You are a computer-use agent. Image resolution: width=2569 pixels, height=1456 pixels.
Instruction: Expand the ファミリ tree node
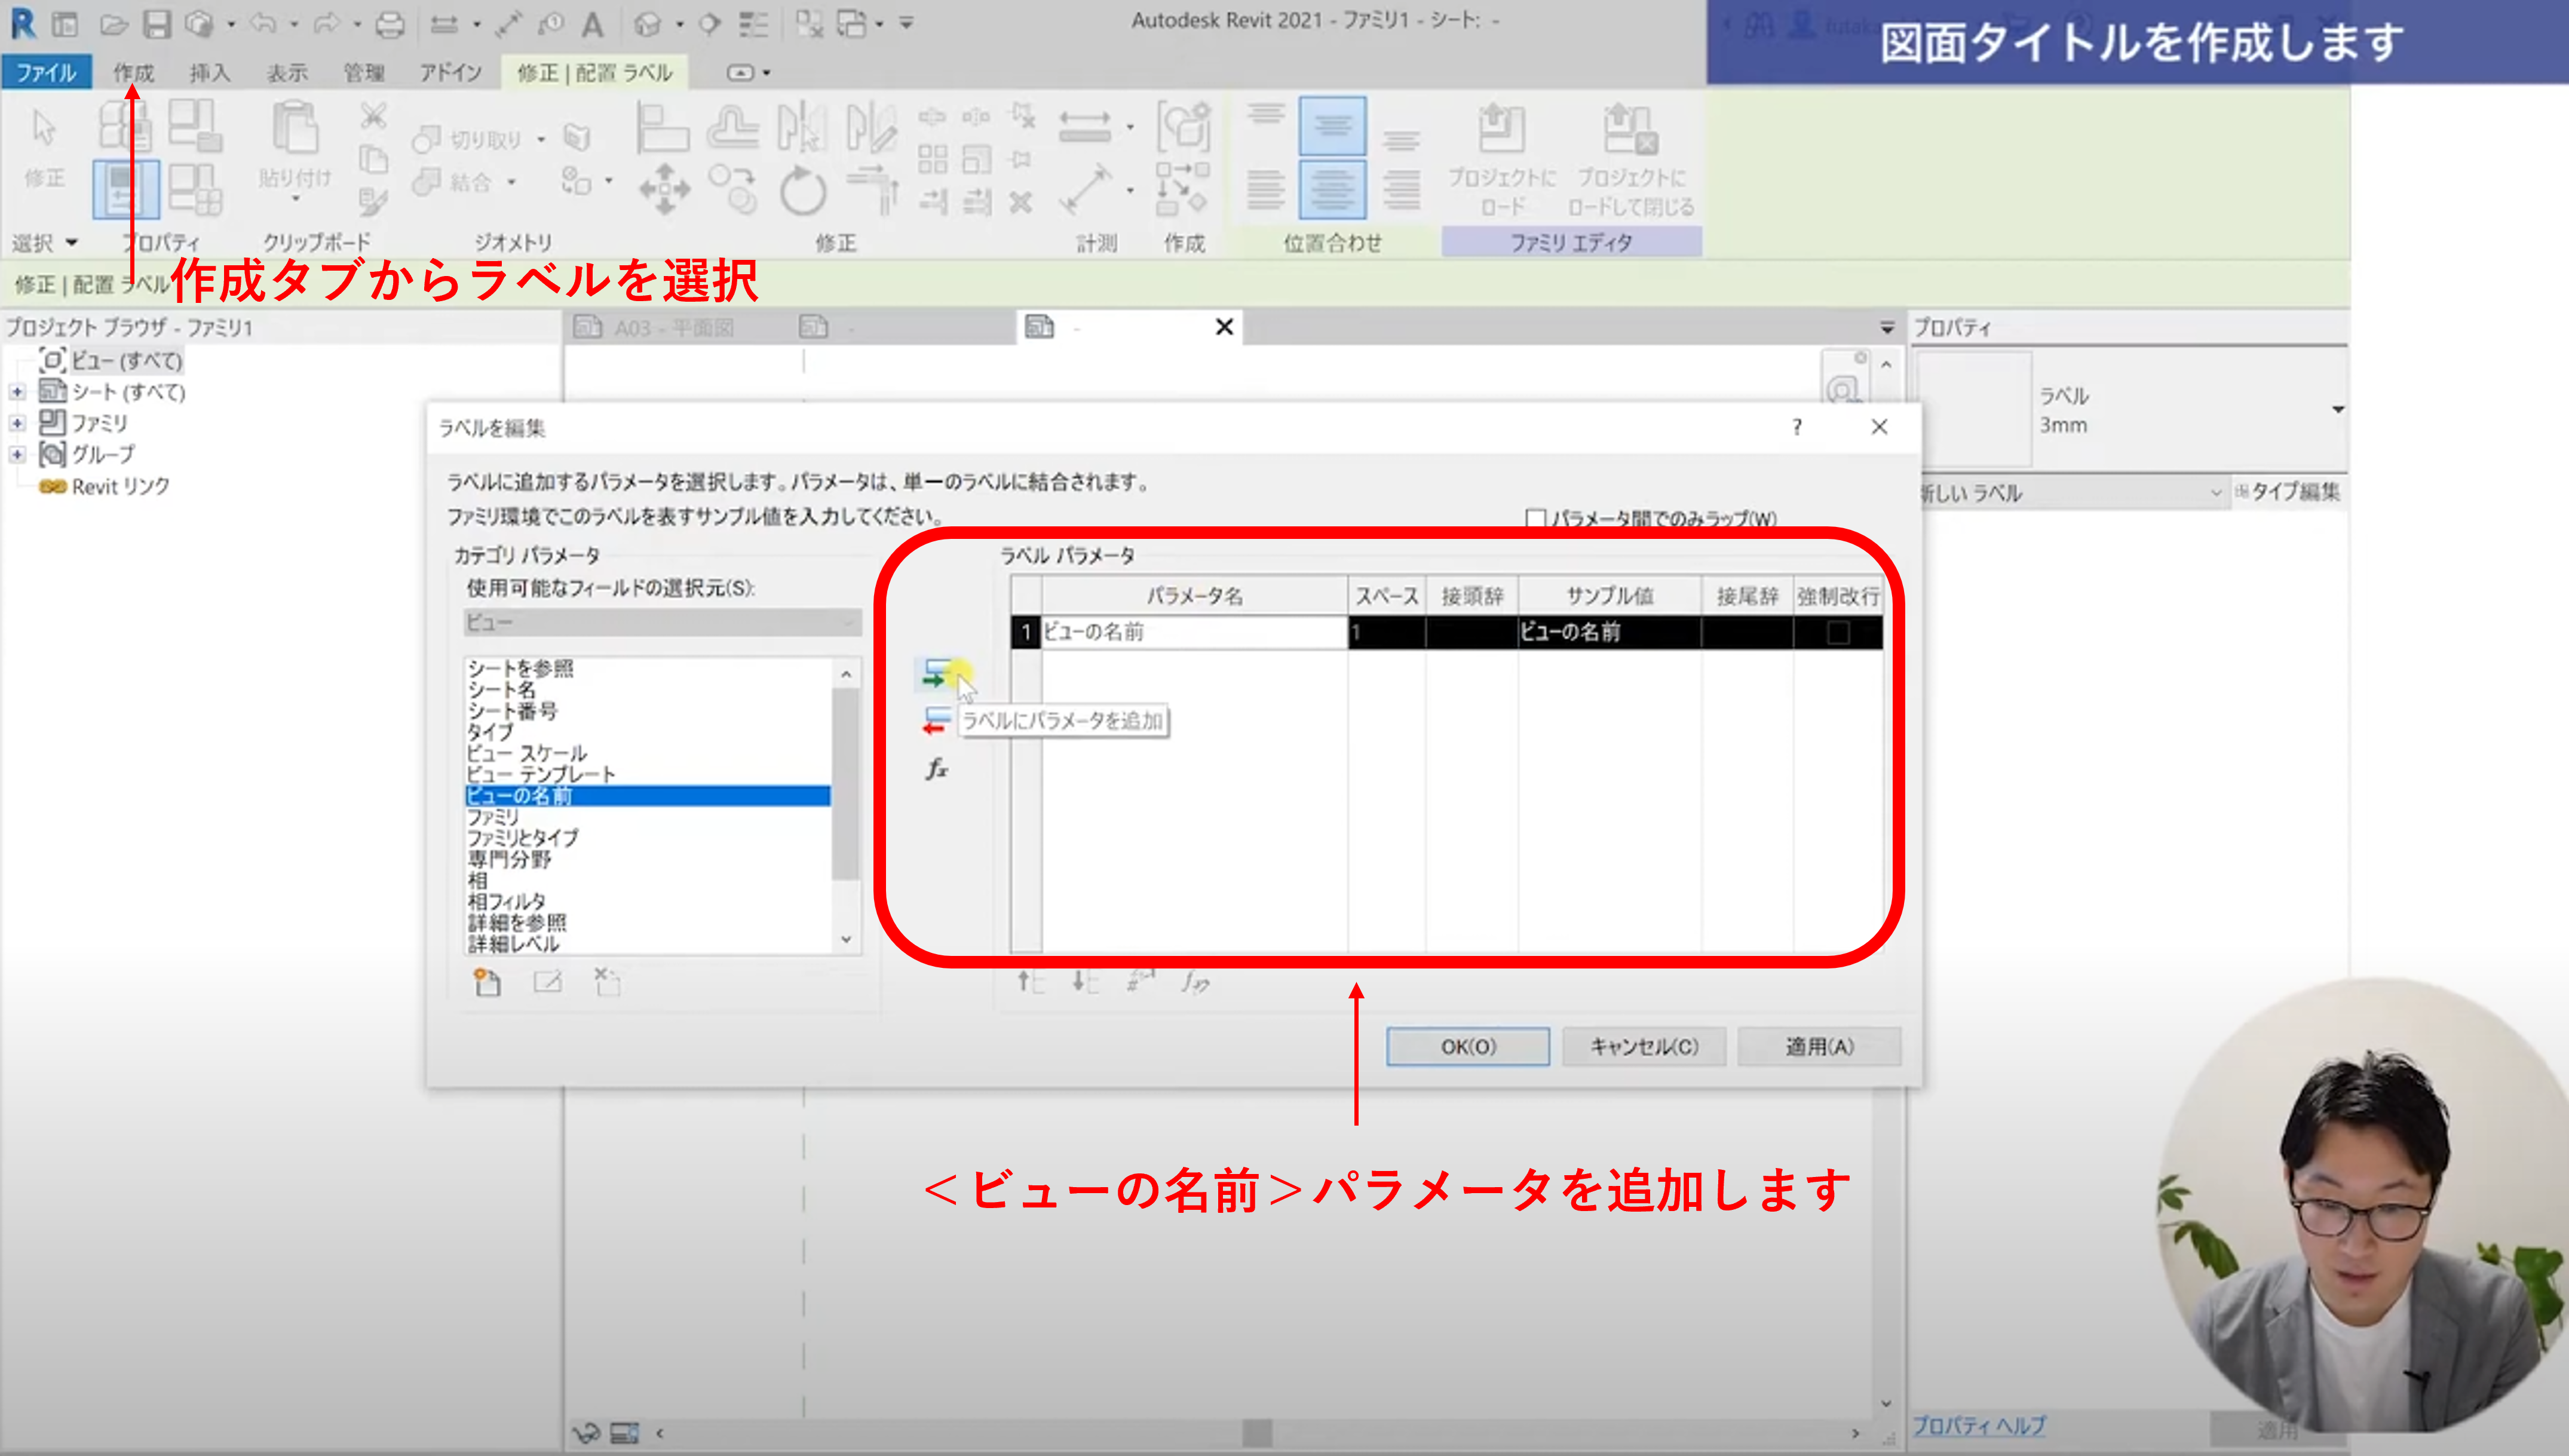(17, 423)
